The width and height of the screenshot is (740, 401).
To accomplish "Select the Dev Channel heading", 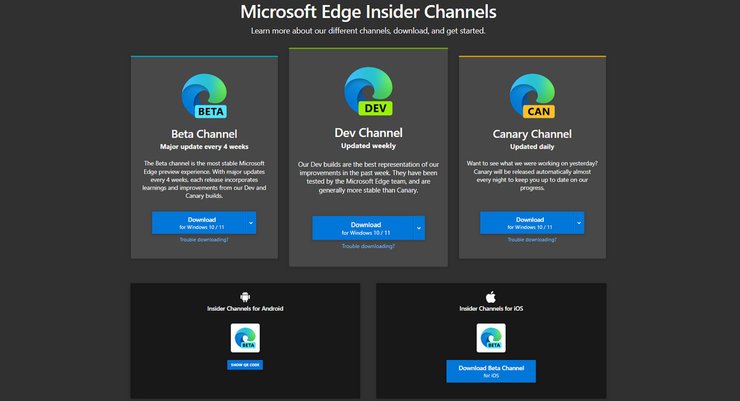I will 369,133.
